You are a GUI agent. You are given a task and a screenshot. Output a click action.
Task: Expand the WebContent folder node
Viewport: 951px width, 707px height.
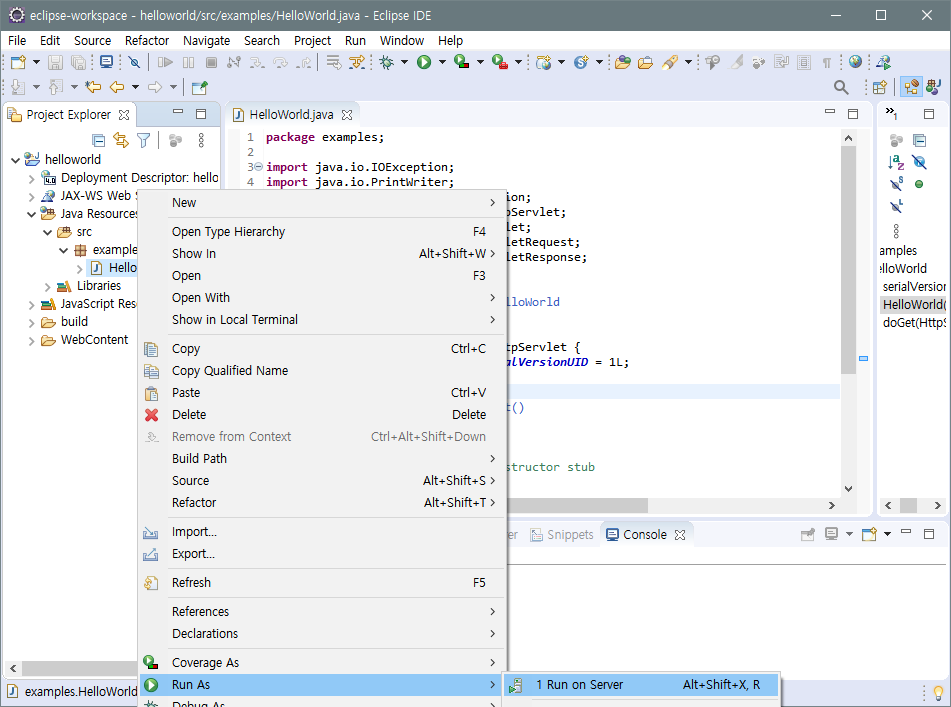click(32, 341)
